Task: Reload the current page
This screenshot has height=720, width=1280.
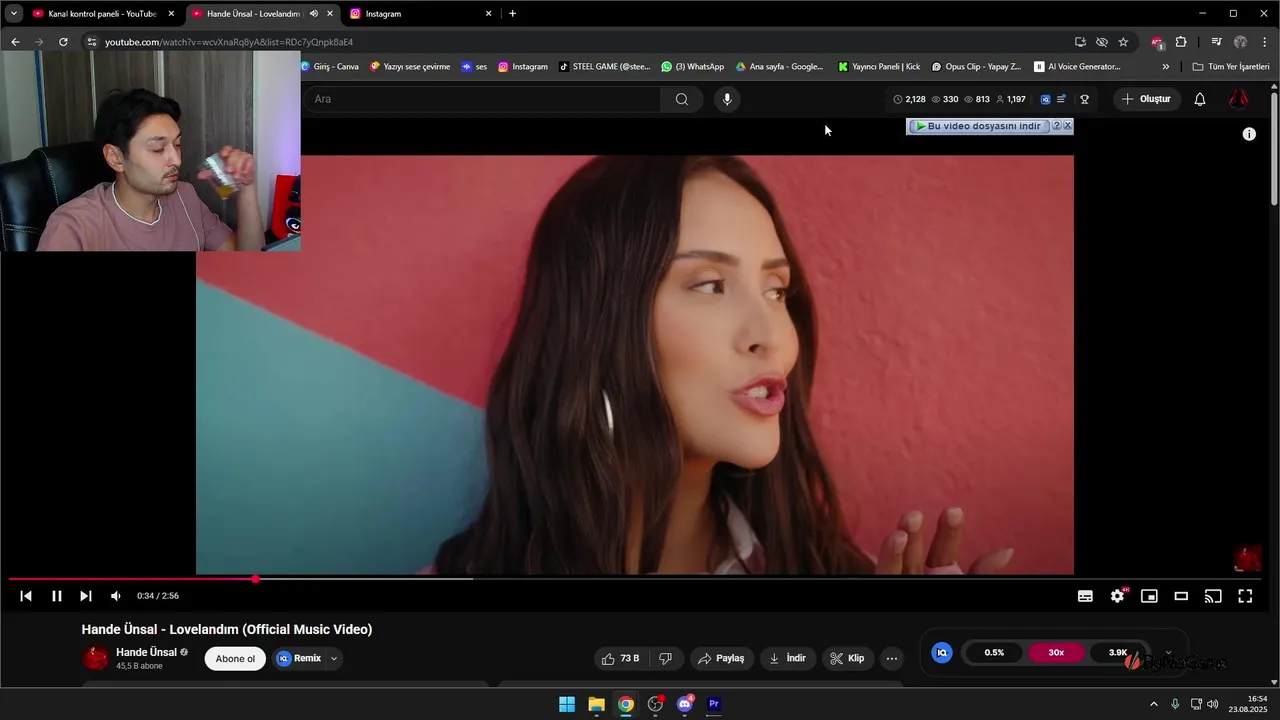Action: [x=63, y=42]
